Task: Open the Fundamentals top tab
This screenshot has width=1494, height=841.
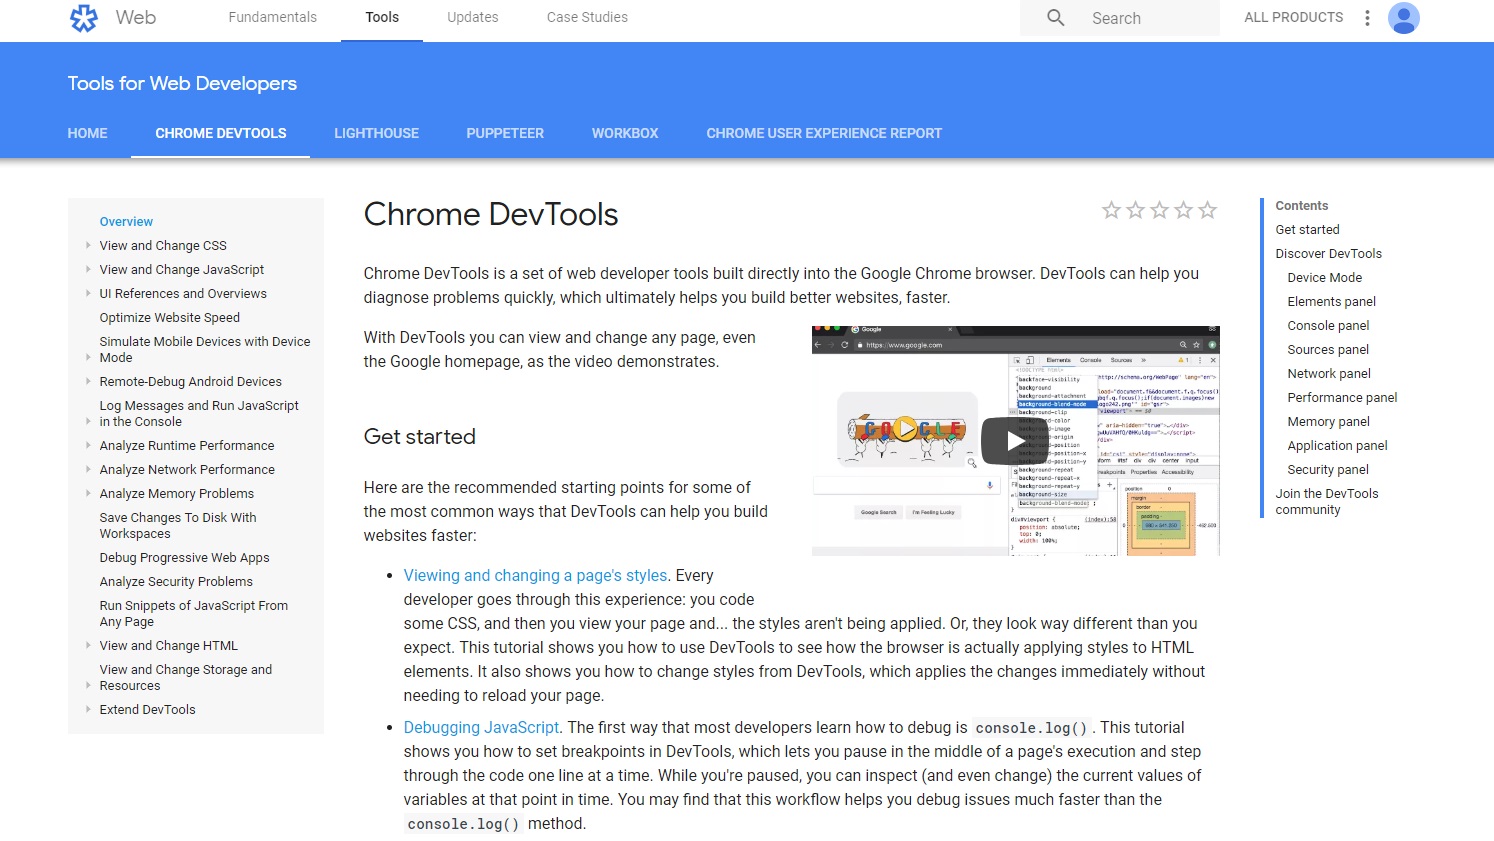Action: pyautogui.click(x=272, y=18)
